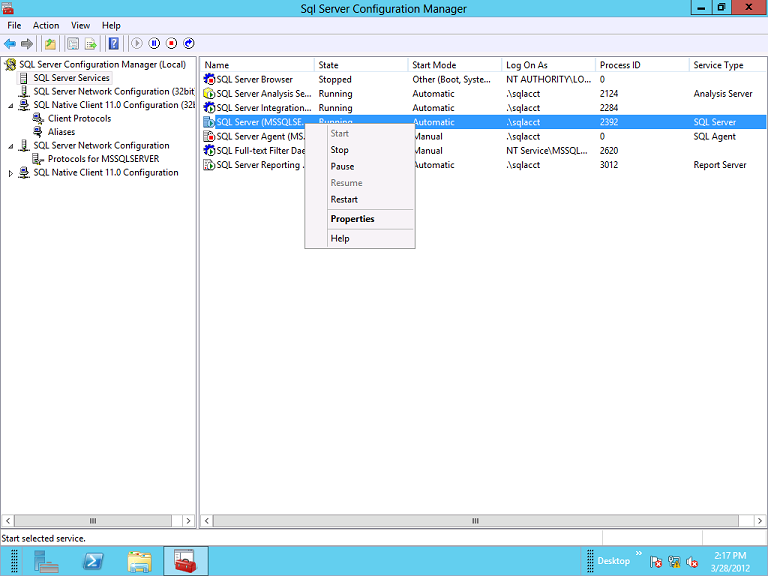
Task: Click the right pane horizontal scrollbar thumb
Action: 476,521
